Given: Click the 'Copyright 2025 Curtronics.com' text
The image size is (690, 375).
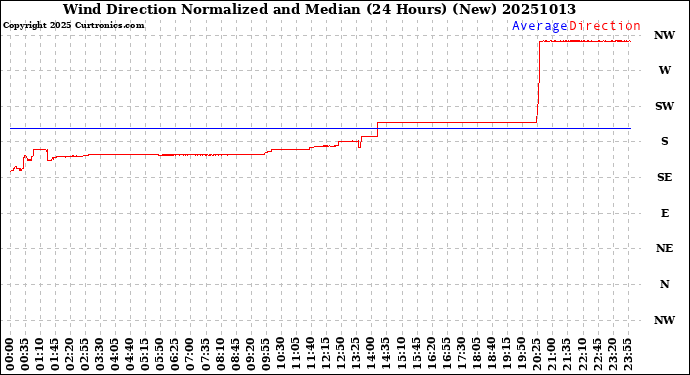Looking at the screenshot, I should click(x=73, y=26).
